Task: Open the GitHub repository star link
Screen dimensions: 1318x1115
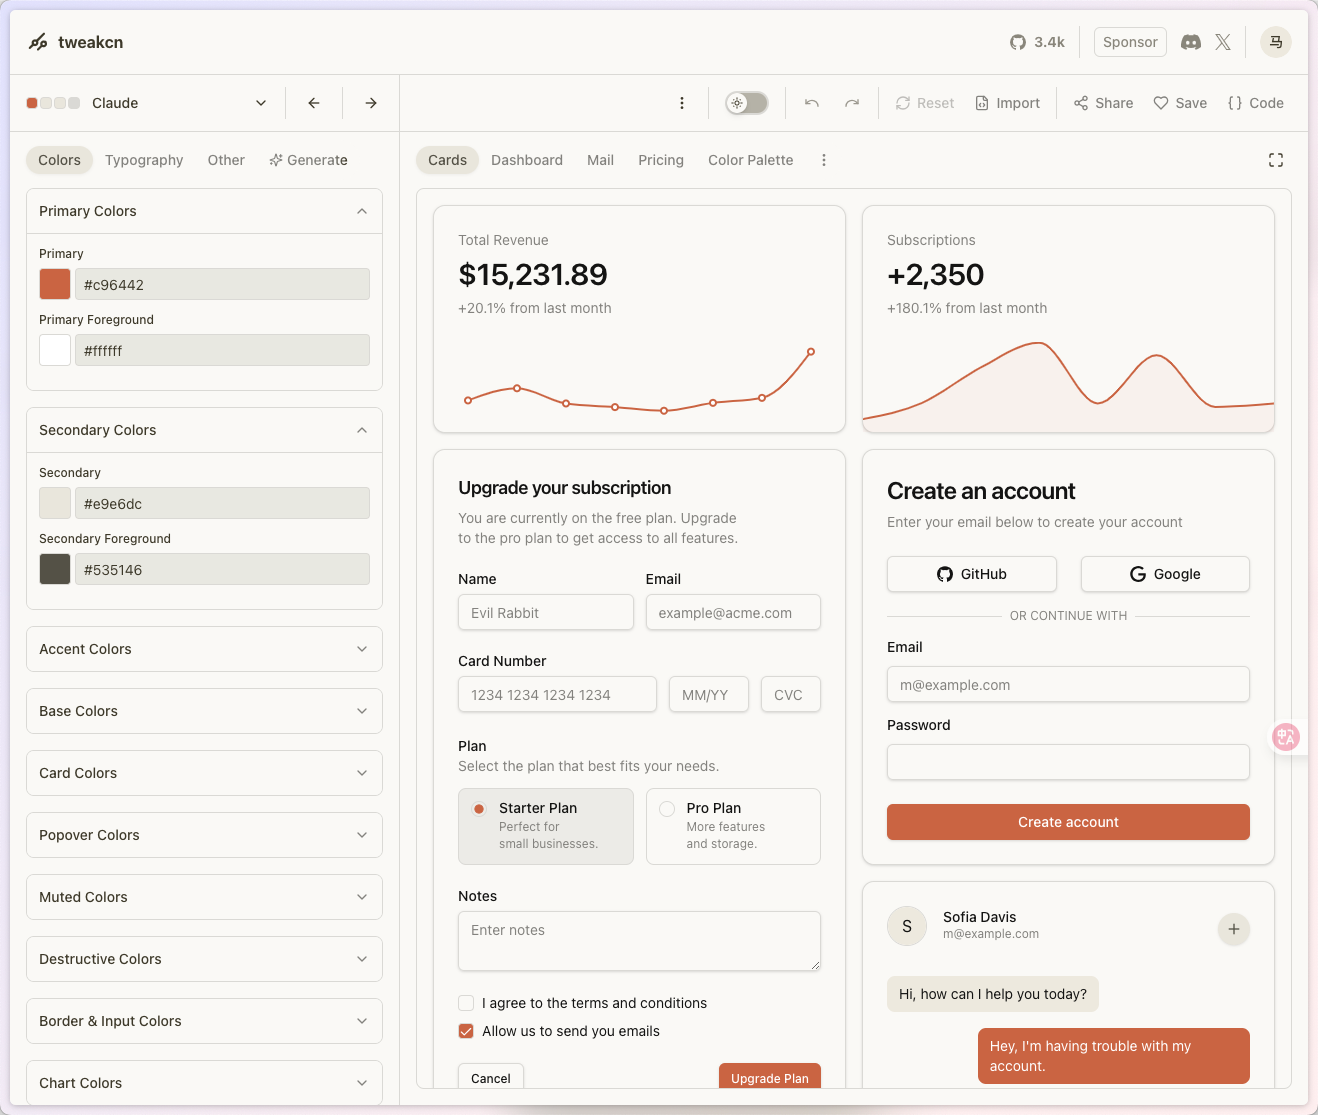Action: [1037, 42]
